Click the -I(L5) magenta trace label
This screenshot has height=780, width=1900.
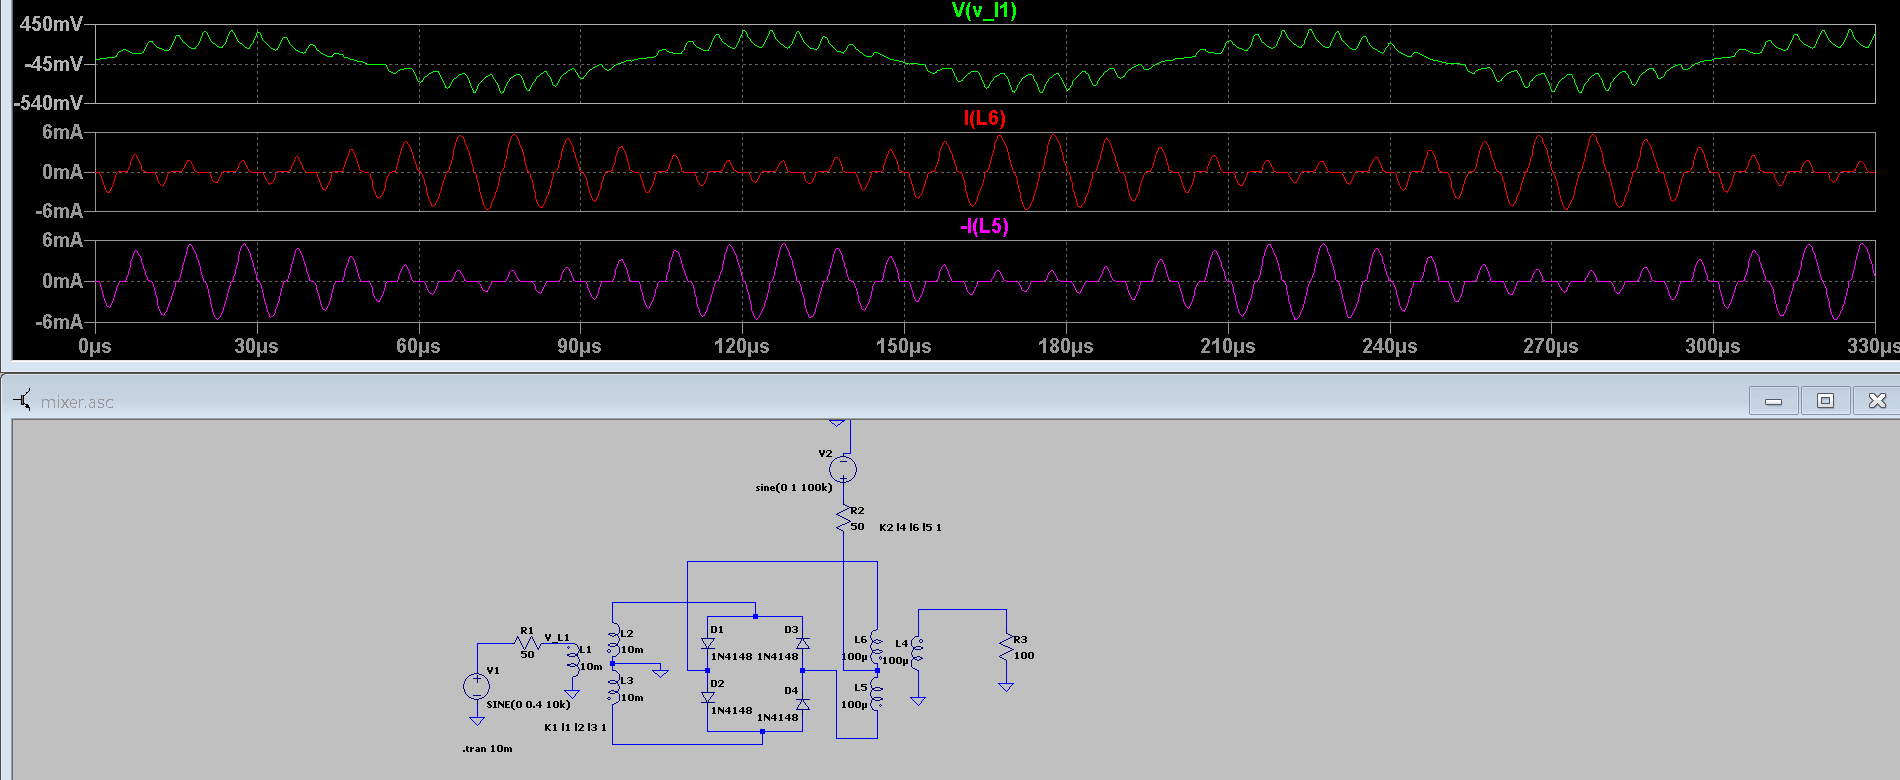click(984, 227)
